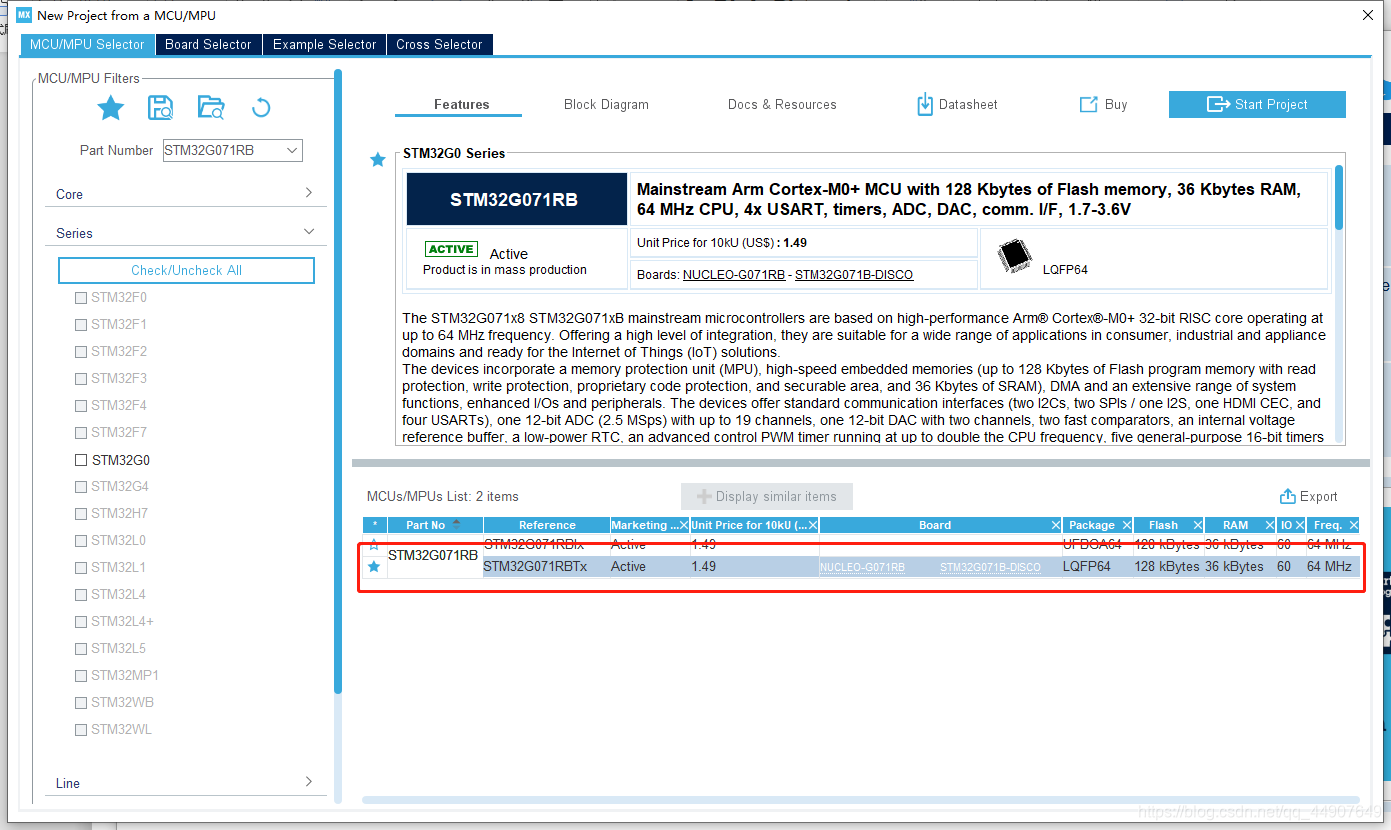
Task: Switch to the MCU/MPU Selector tab
Action: click(x=87, y=44)
